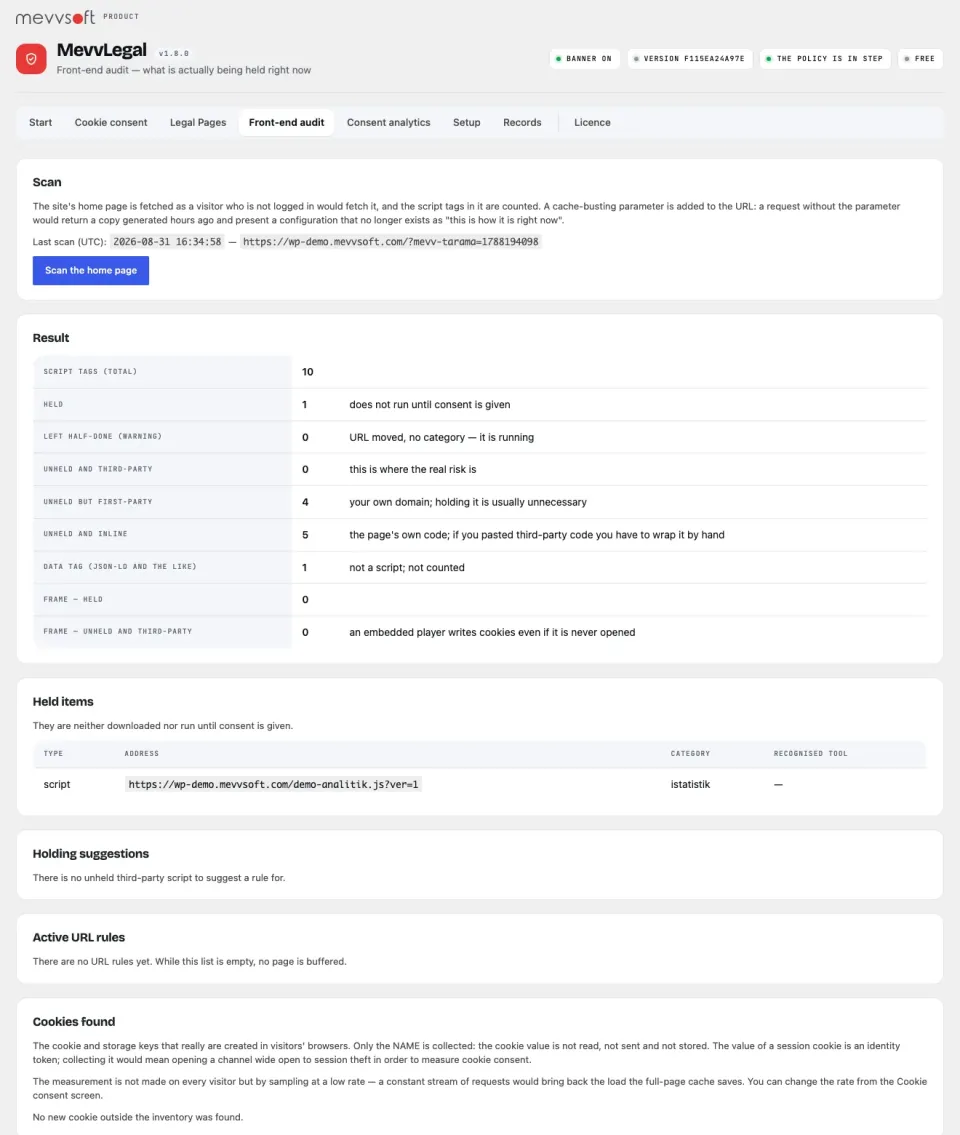Click the mevvsoft logo at top
The width and height of the screenshot is (960, 1135).
click(x=55, y=17)
